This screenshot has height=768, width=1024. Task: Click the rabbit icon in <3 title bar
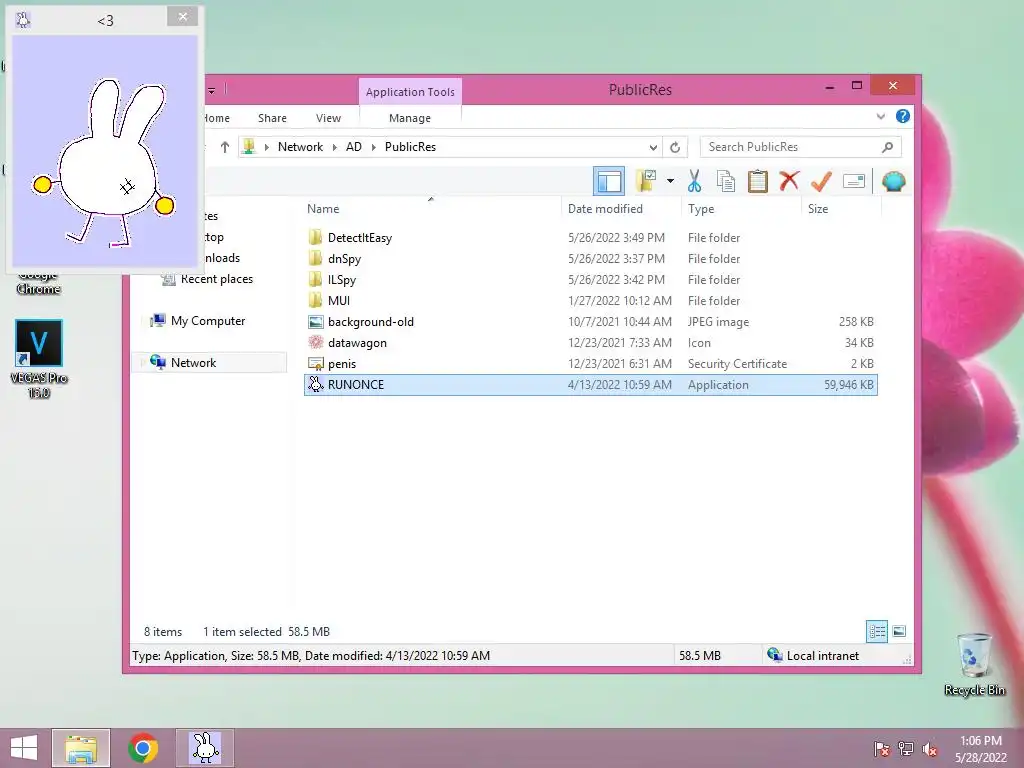tap(23, 20)
